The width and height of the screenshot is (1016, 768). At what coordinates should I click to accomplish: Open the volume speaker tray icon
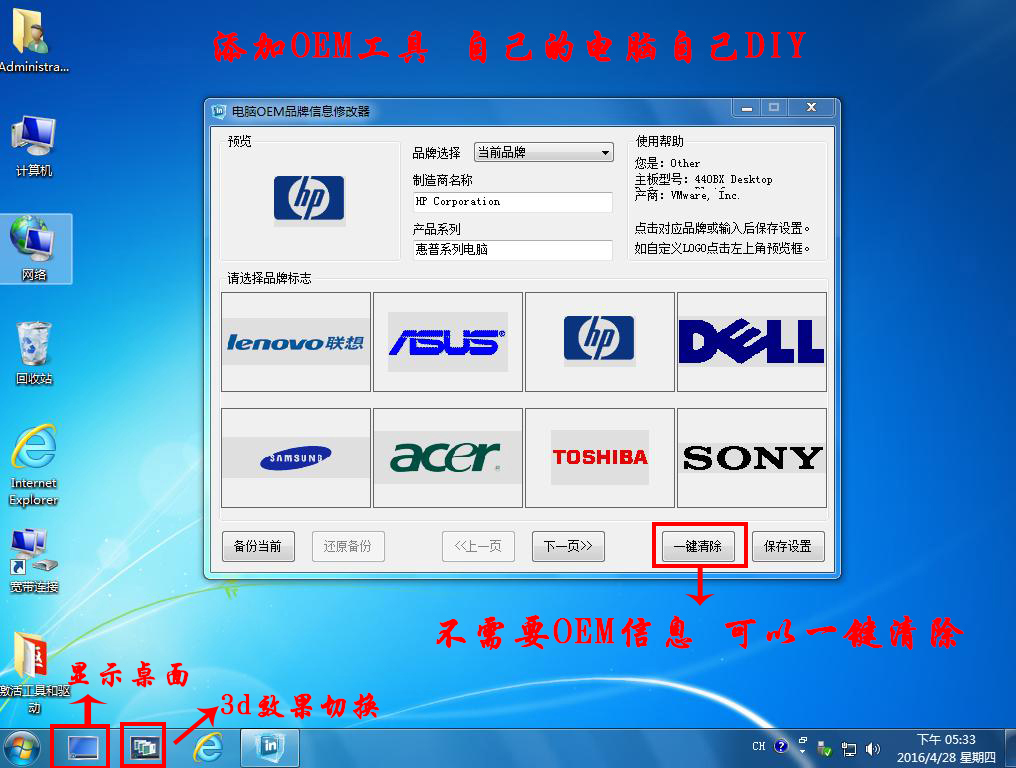click(873, 749)
